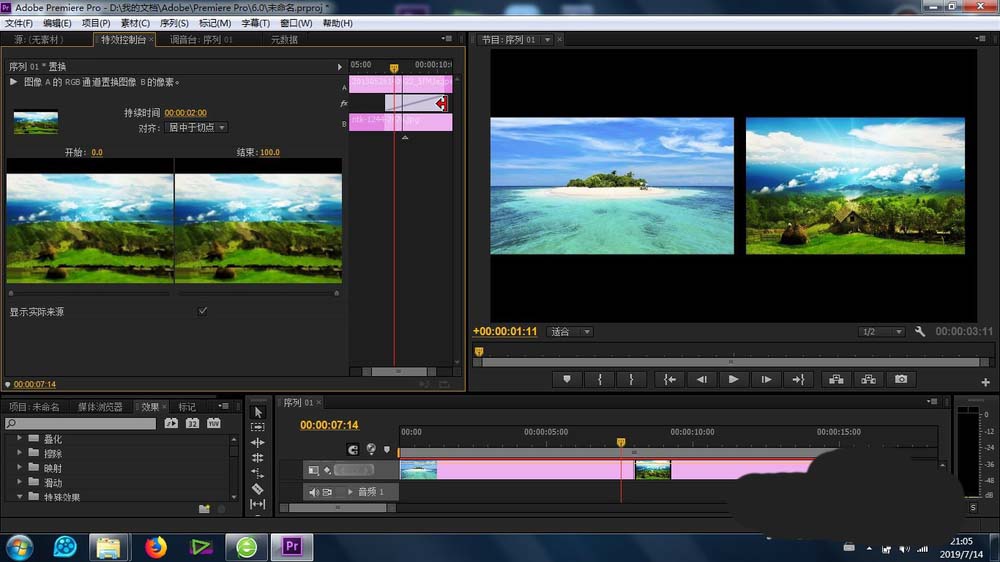Screen dimensions: 1000x562
Task: Toggle the Audio 1 sync lock
Action: click(327, 492)
